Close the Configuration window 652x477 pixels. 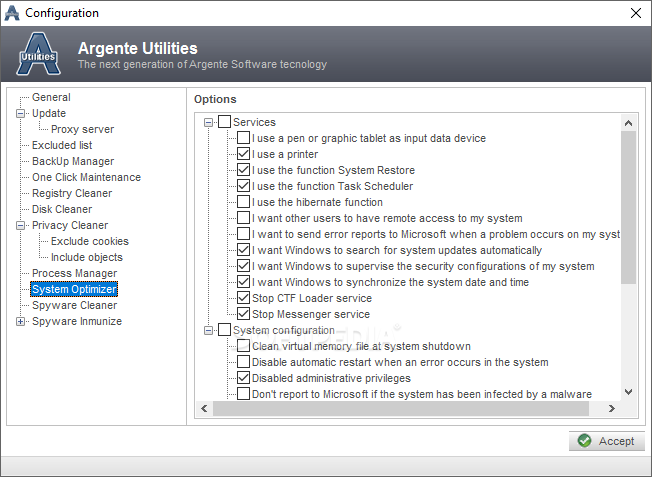636,13
